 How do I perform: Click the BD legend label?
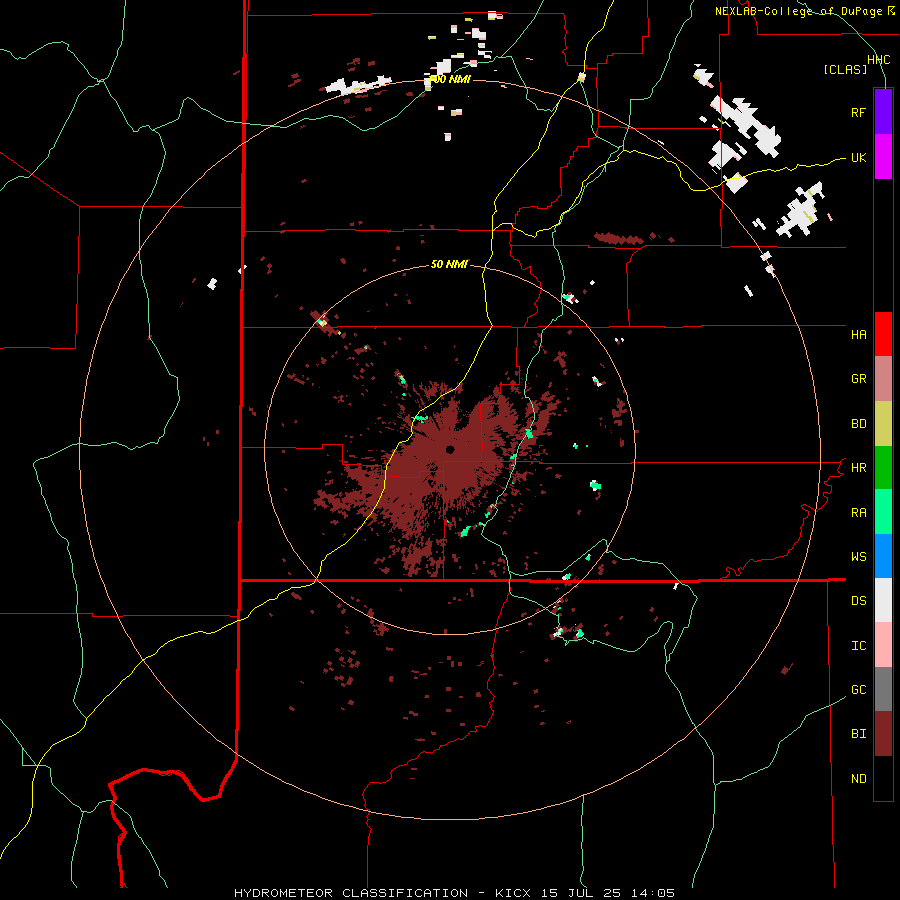click(858, 424)
